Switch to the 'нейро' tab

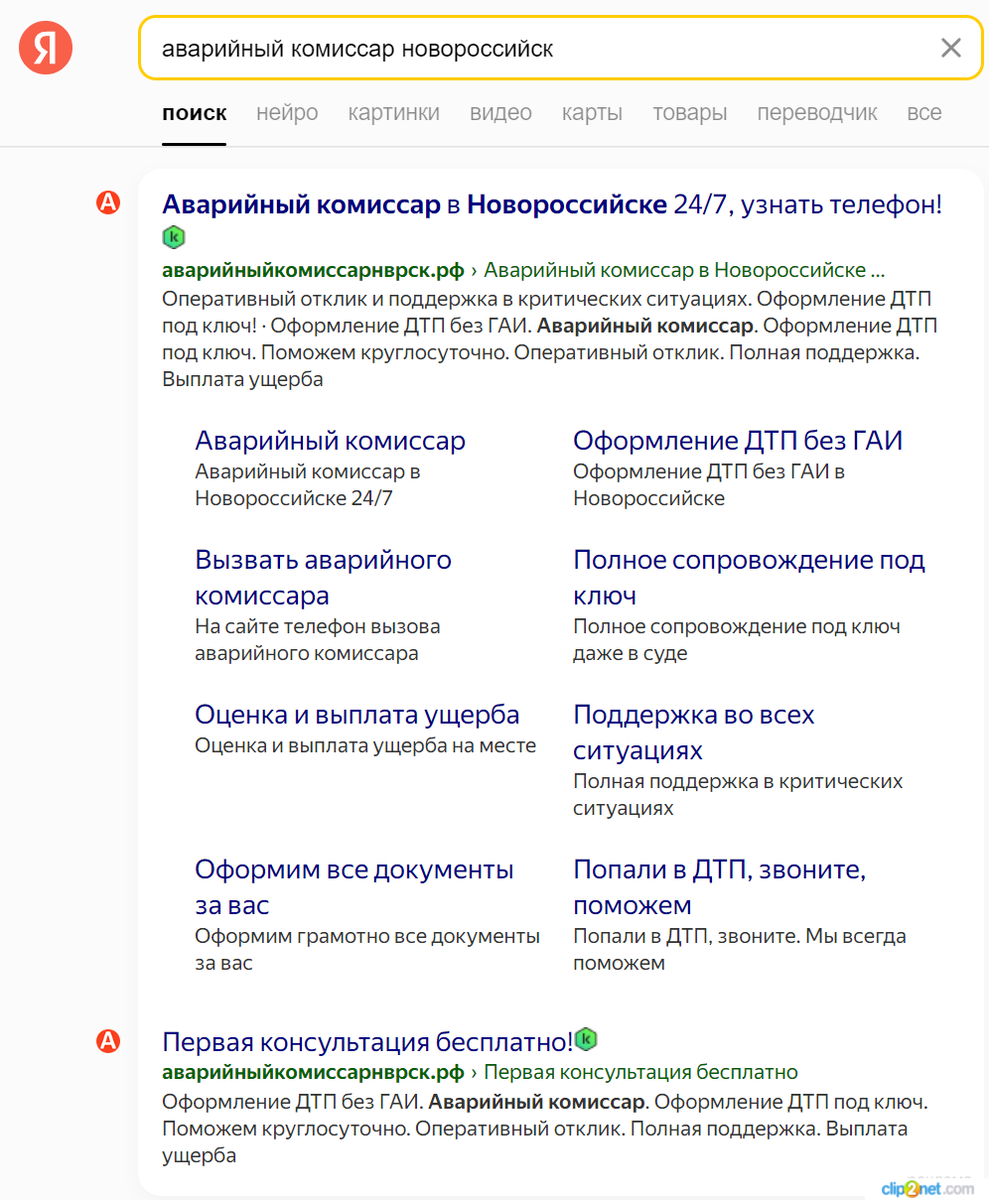point(287,113)
